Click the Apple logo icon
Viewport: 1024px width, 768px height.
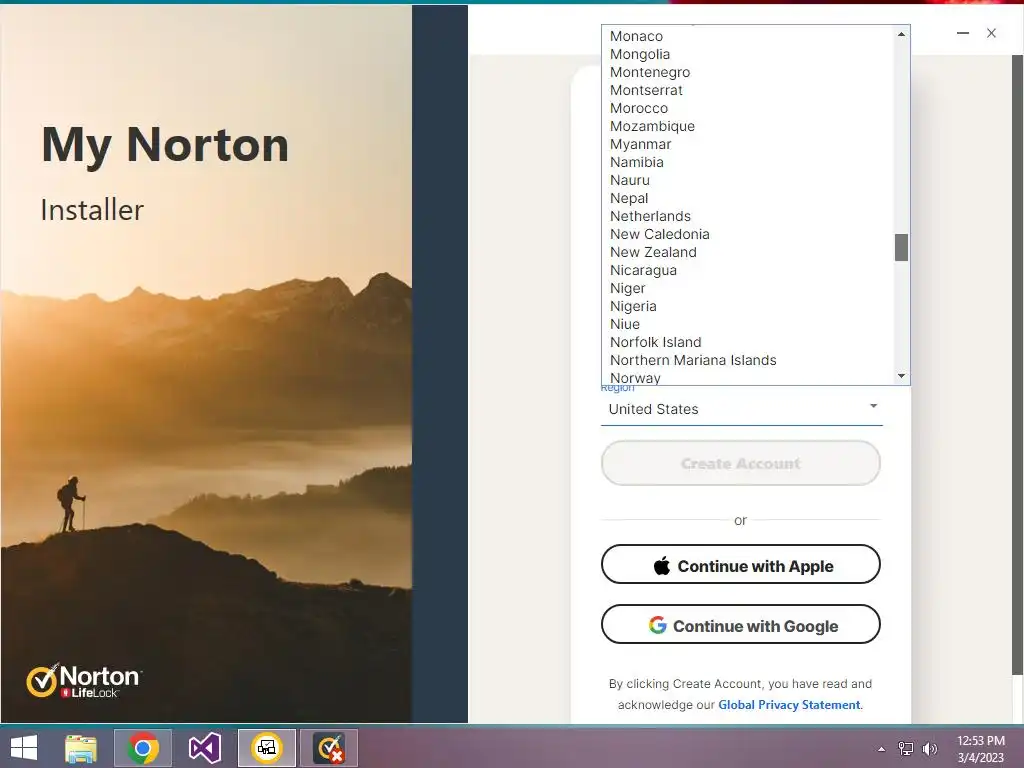pos(662,566)
